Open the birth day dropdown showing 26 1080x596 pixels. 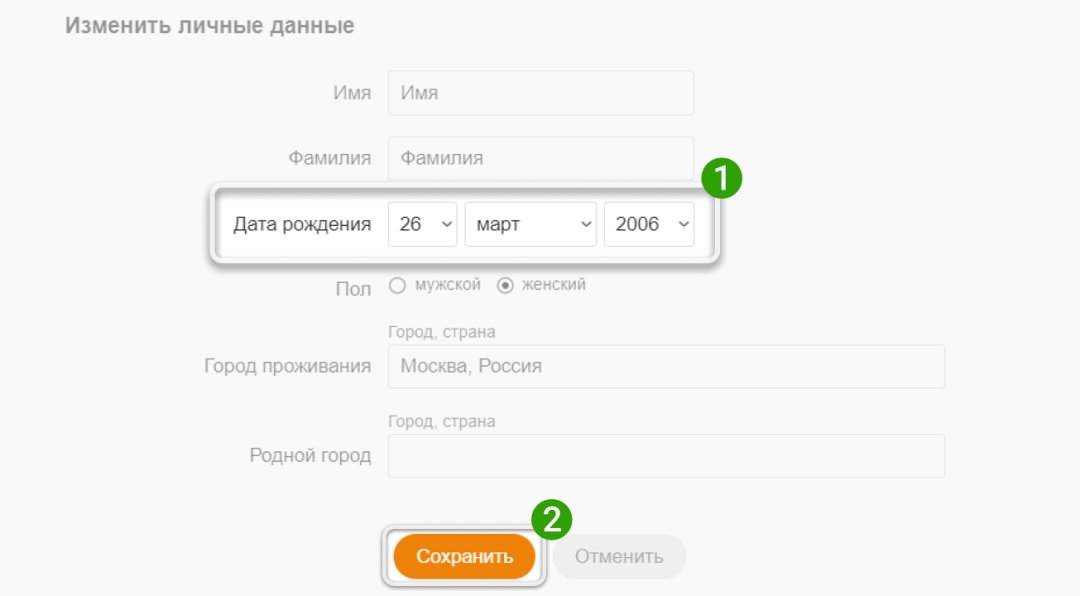click(422, 224)
